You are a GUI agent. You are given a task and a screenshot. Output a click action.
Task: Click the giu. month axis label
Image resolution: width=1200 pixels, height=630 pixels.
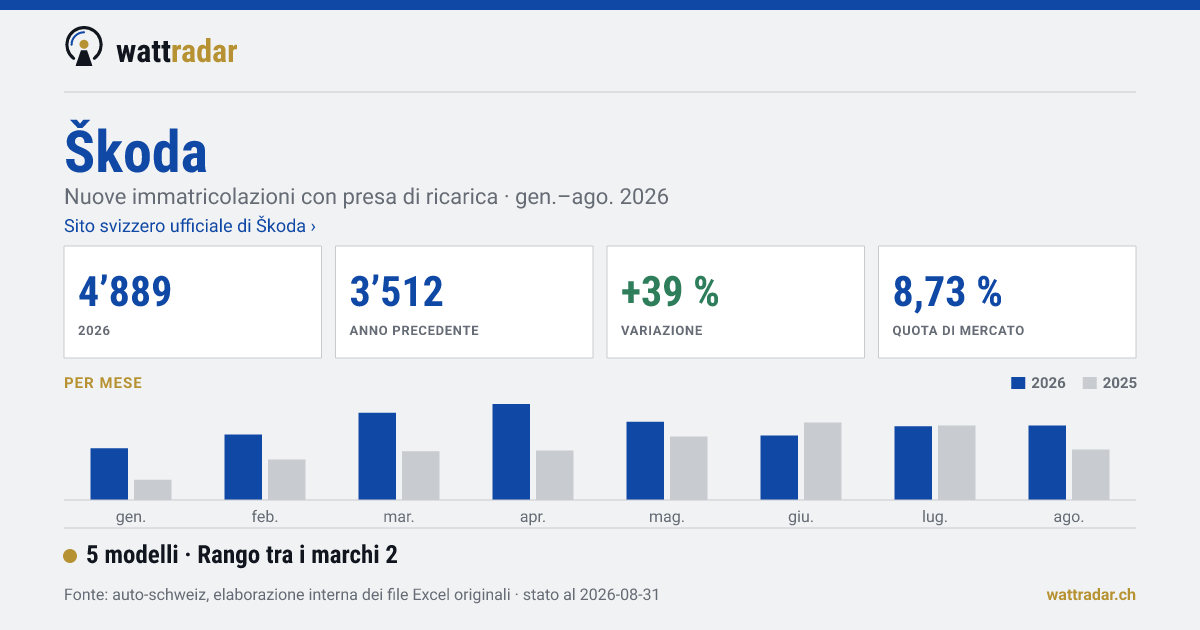click(801, 517)
